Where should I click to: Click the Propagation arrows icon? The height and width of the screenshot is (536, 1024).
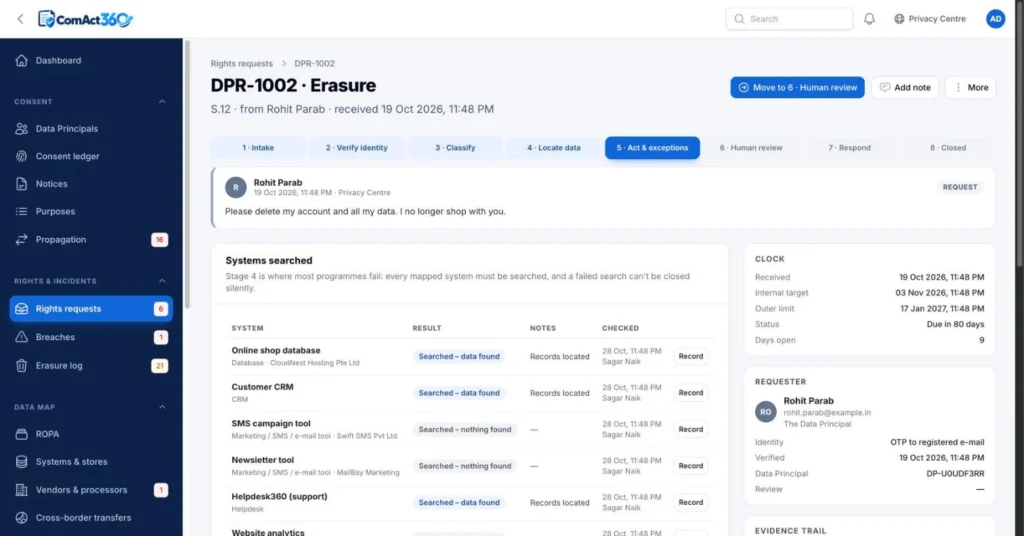(x=22, y=240)
